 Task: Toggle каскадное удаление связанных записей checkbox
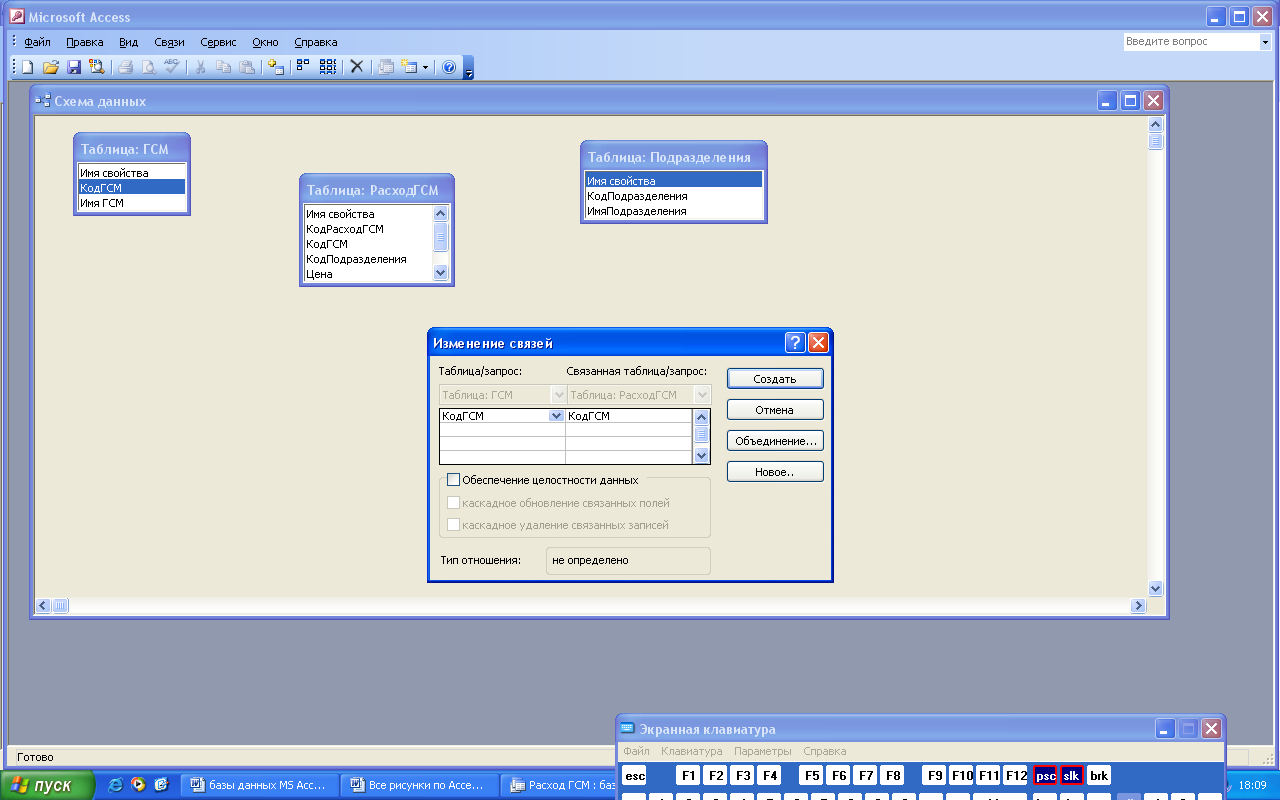point(453,525)
